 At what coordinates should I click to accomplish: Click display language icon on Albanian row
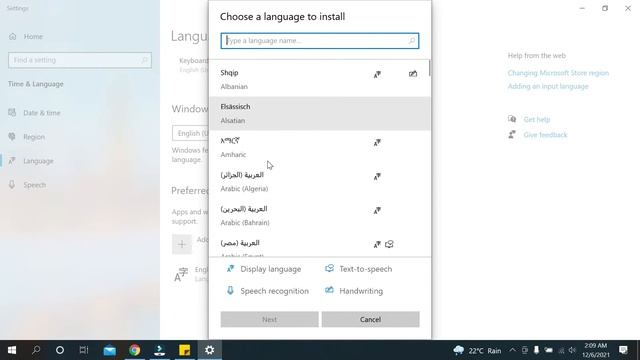point(377,74)
